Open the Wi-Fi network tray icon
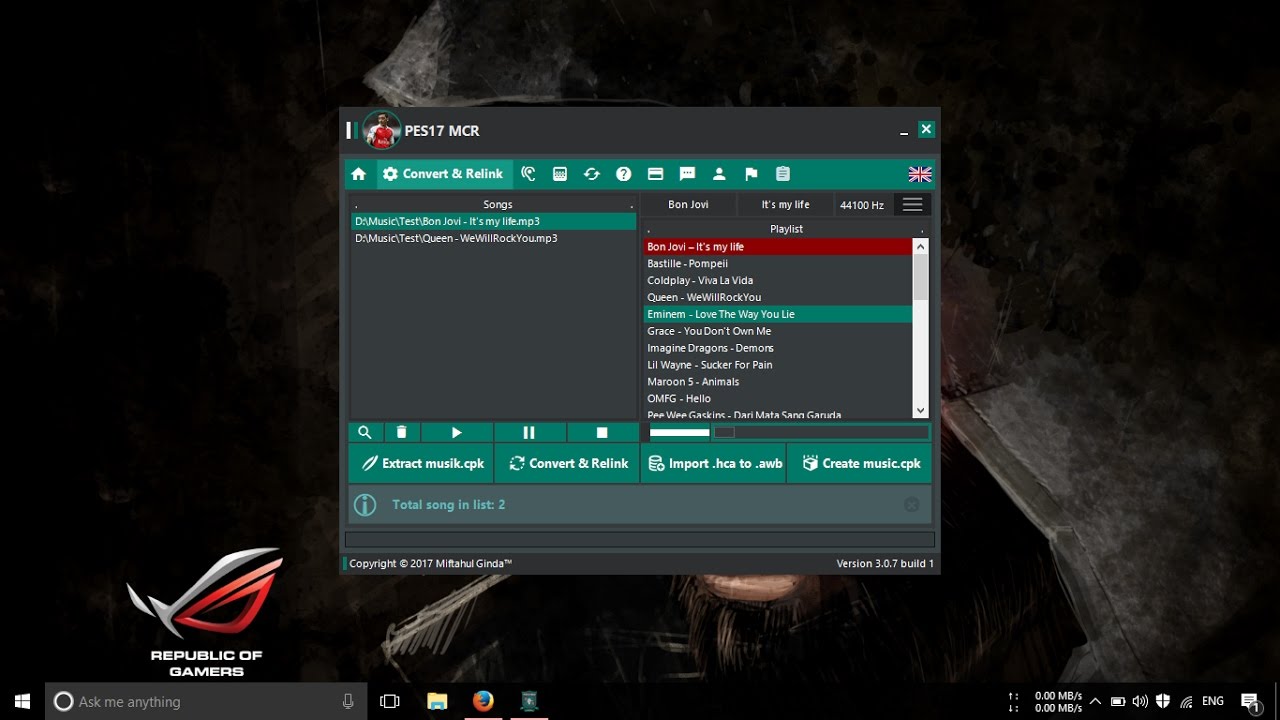 [1186, 702]
